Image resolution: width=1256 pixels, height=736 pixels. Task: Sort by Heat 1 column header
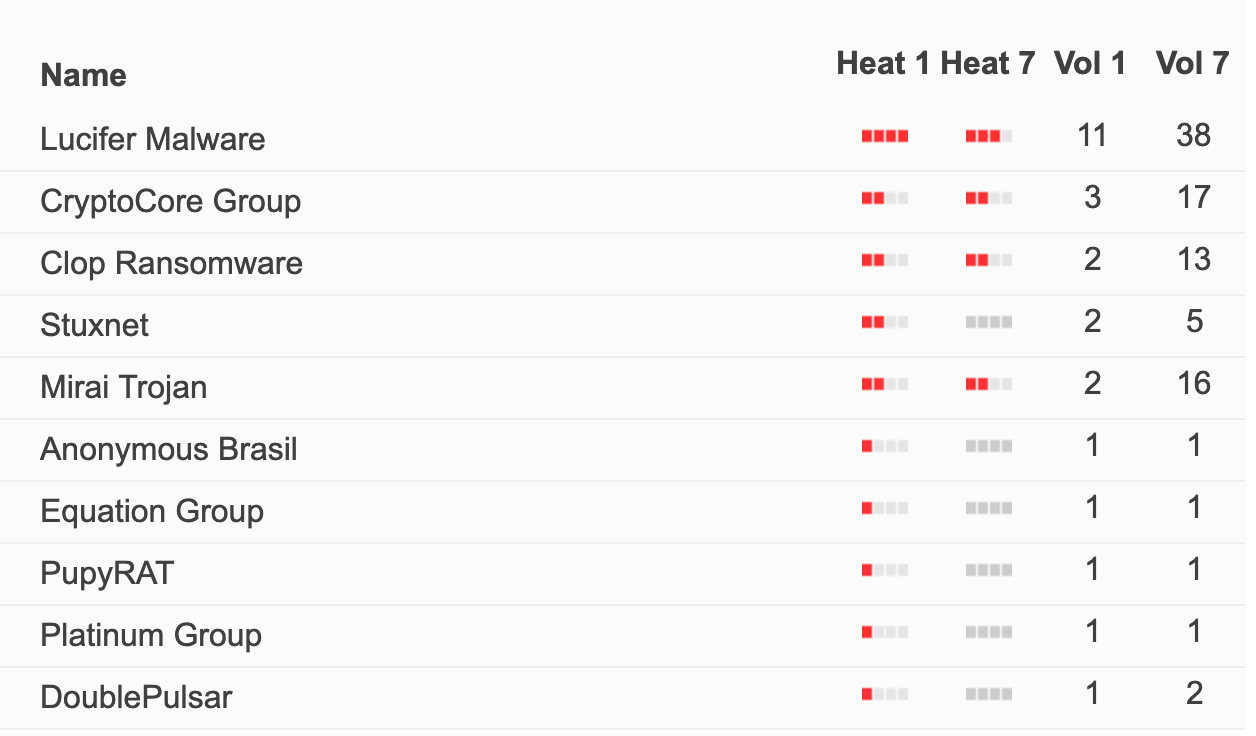click(x=883, y=64)
